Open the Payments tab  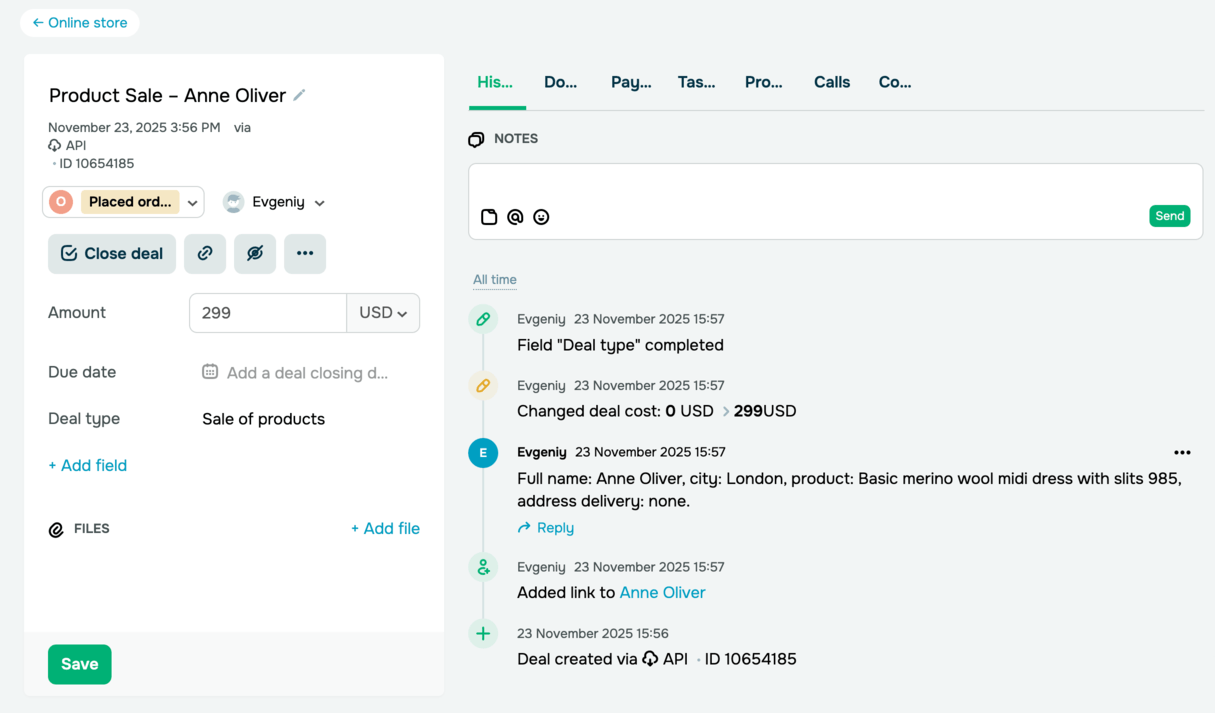coord(631,83)
